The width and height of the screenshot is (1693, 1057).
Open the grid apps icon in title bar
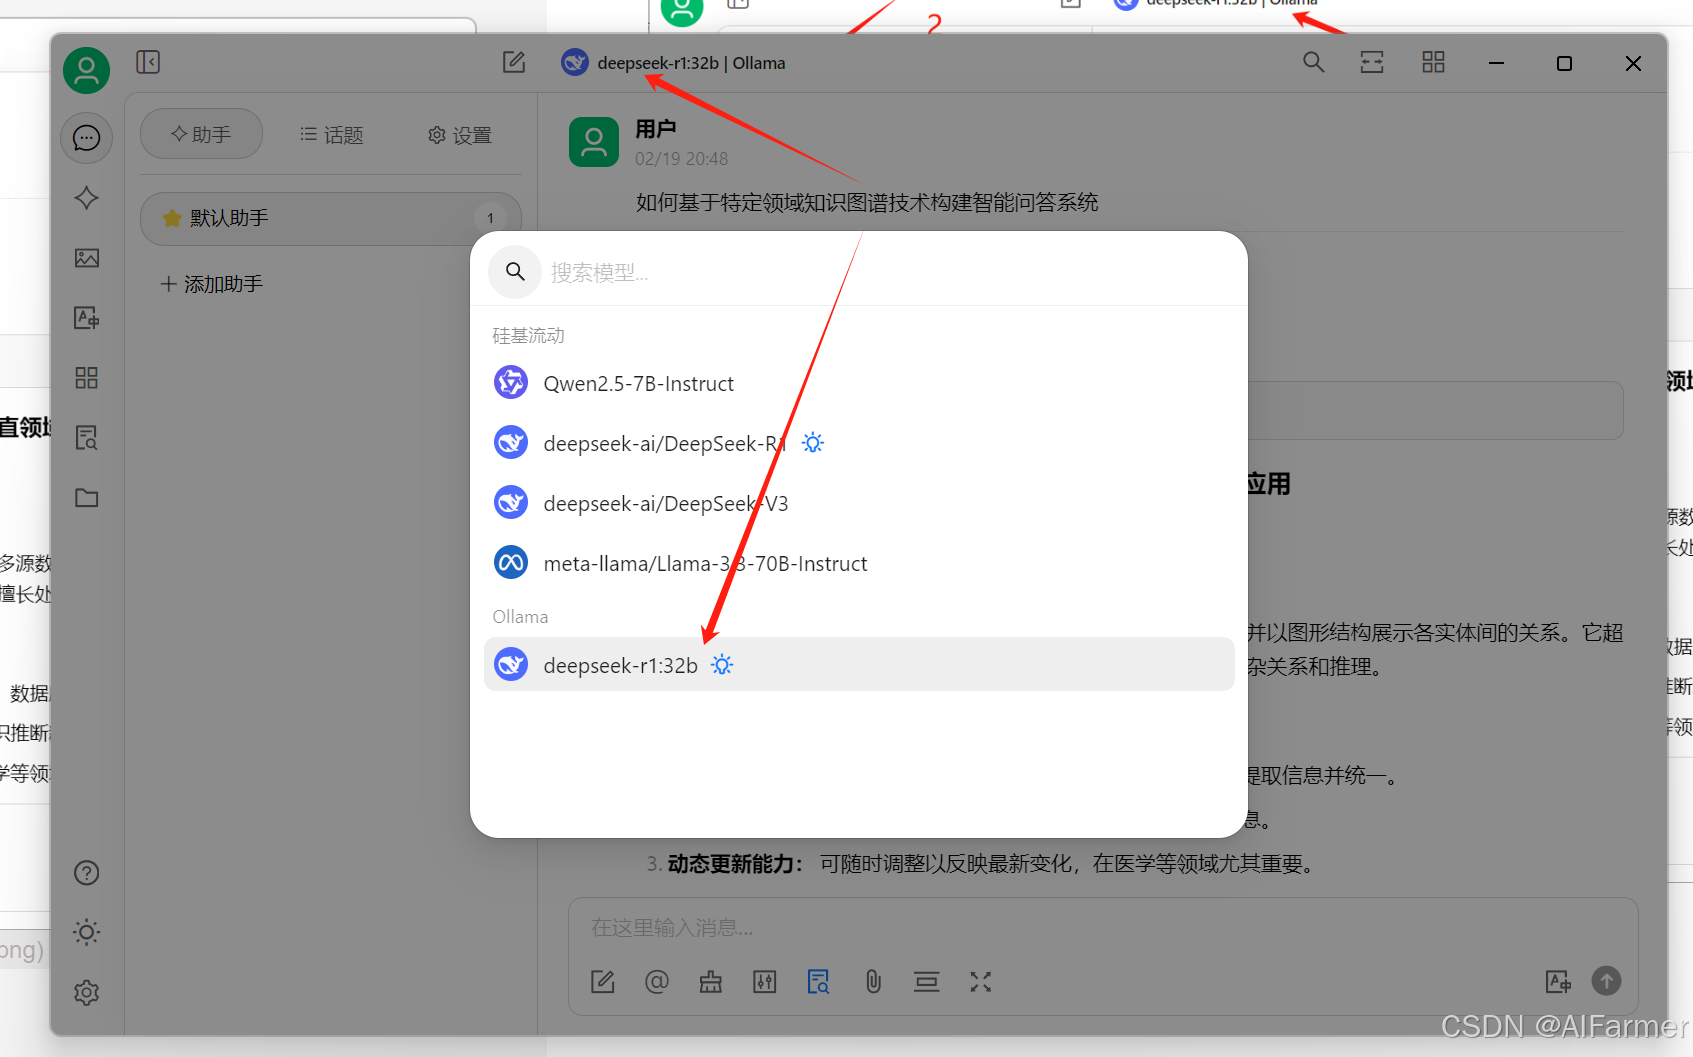[1434, 62]
